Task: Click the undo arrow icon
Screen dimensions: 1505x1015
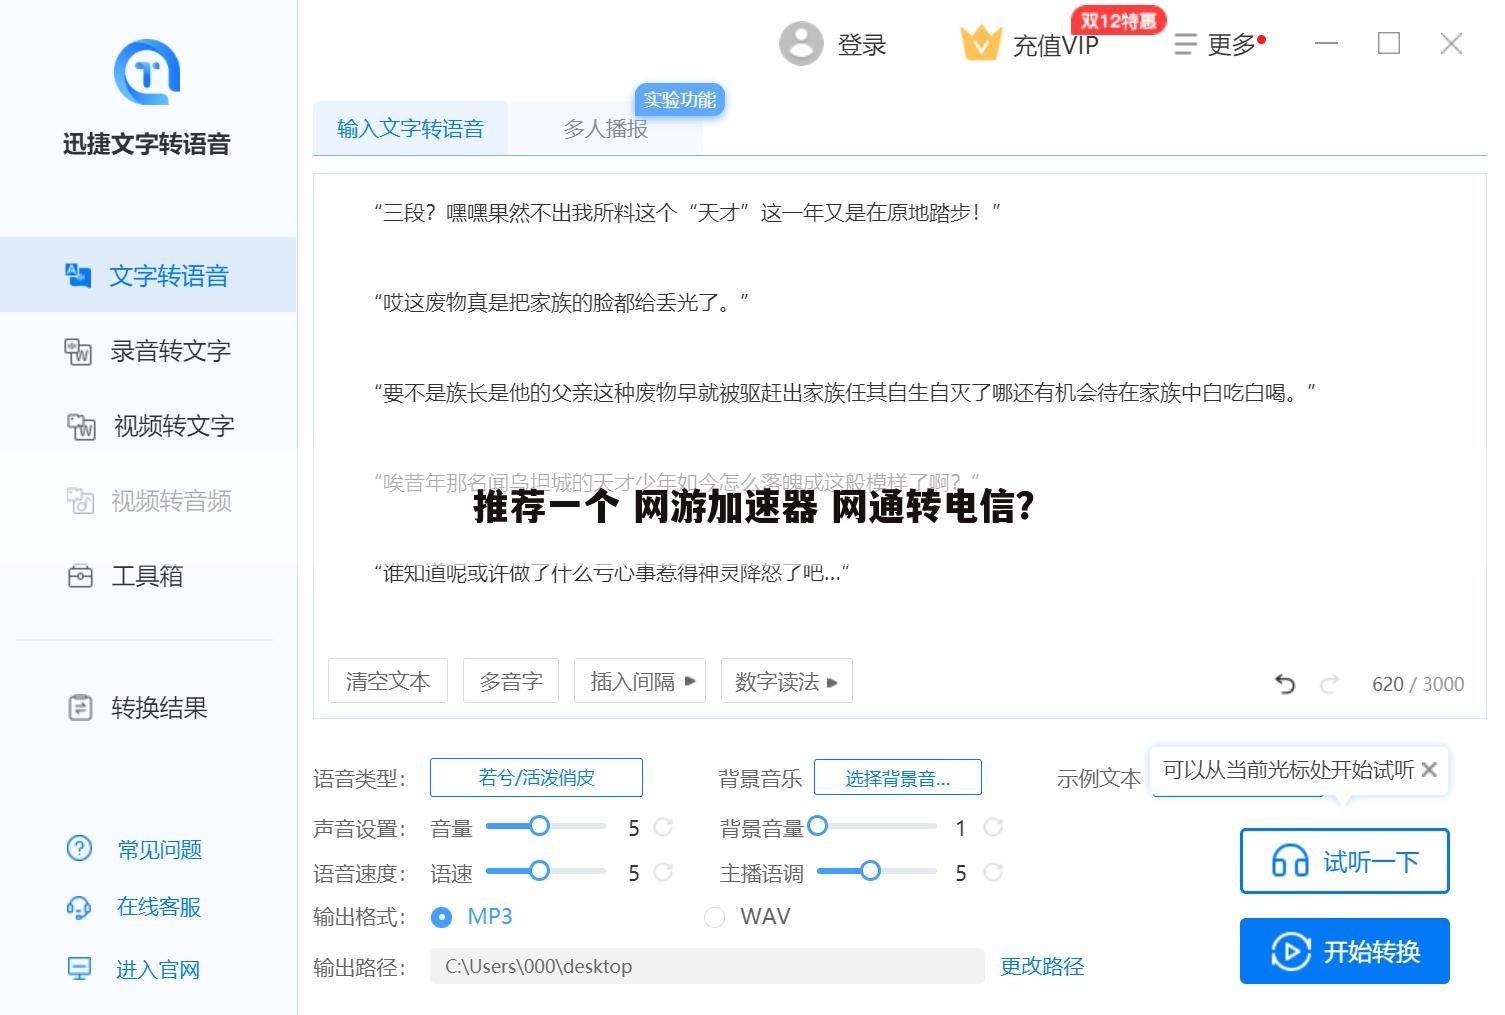Action: tap(1285, 684)
